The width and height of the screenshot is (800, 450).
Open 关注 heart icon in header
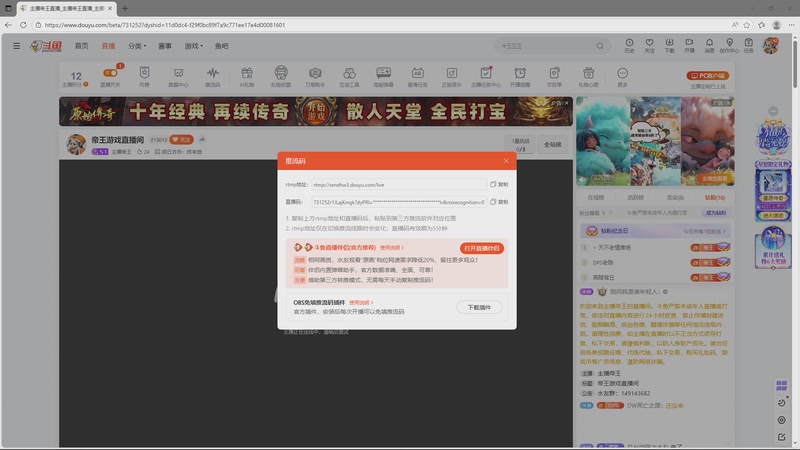click(649, 45)
